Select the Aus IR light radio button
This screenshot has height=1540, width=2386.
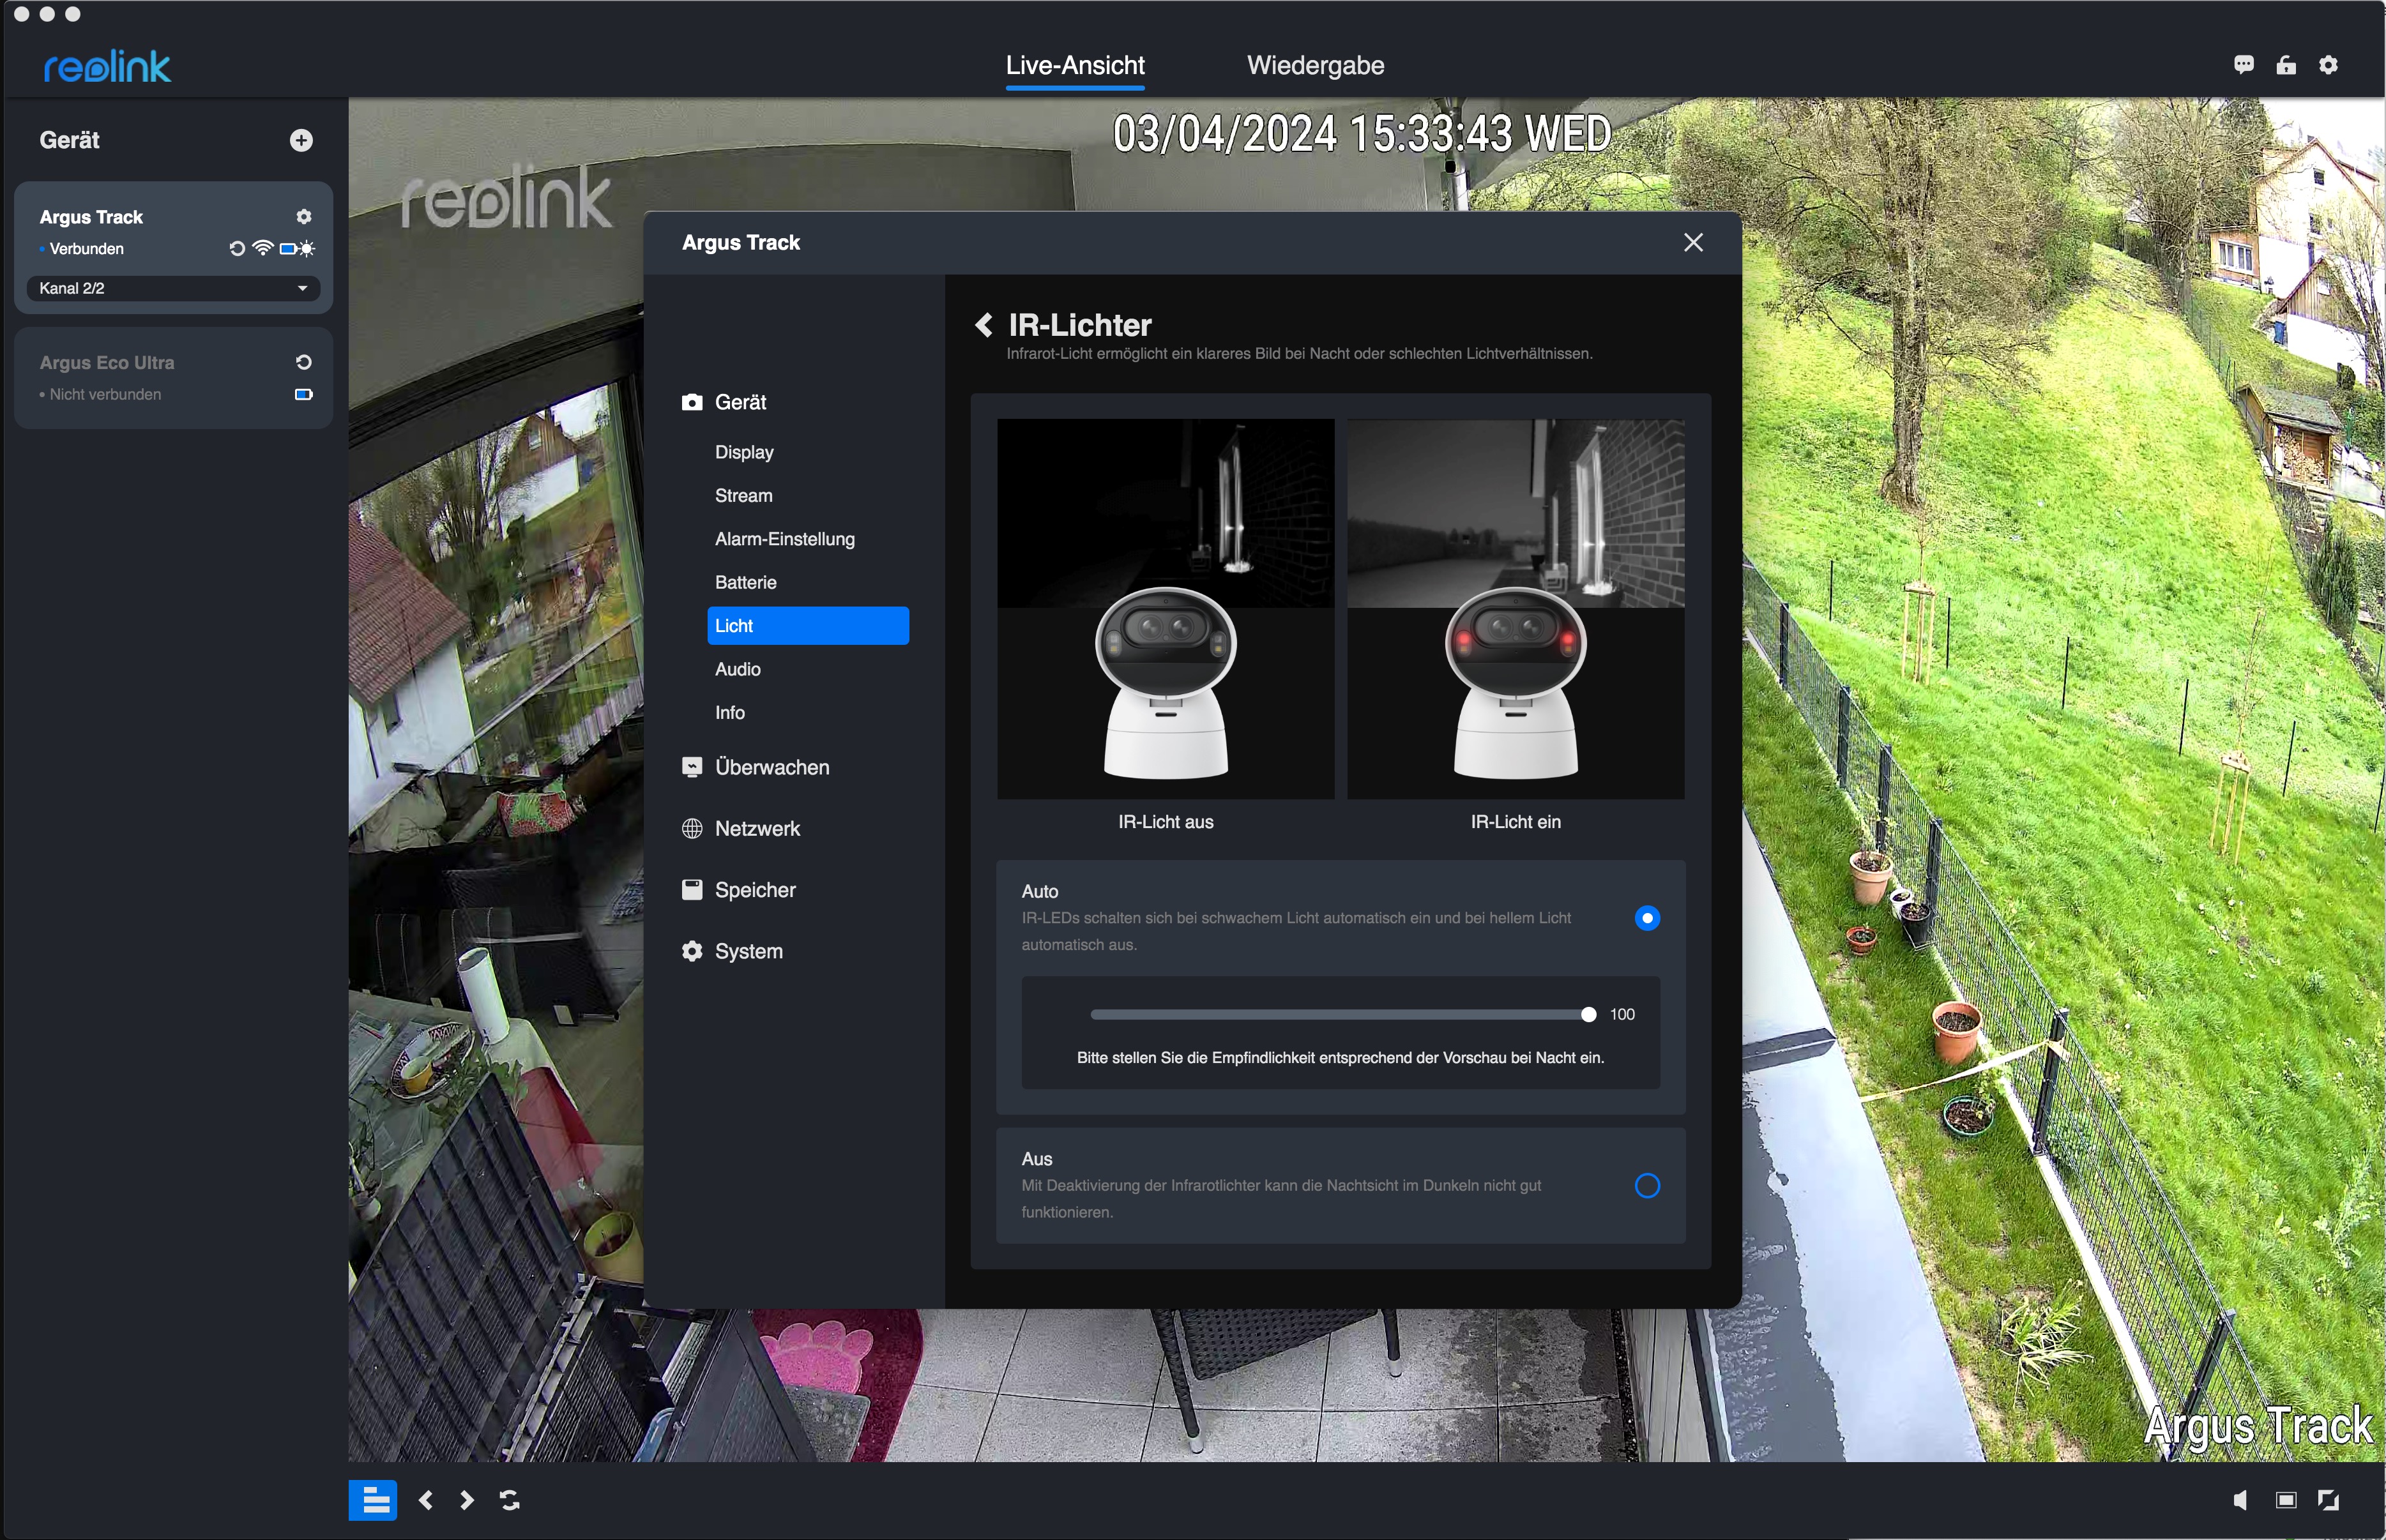tap(1647, 1186)
